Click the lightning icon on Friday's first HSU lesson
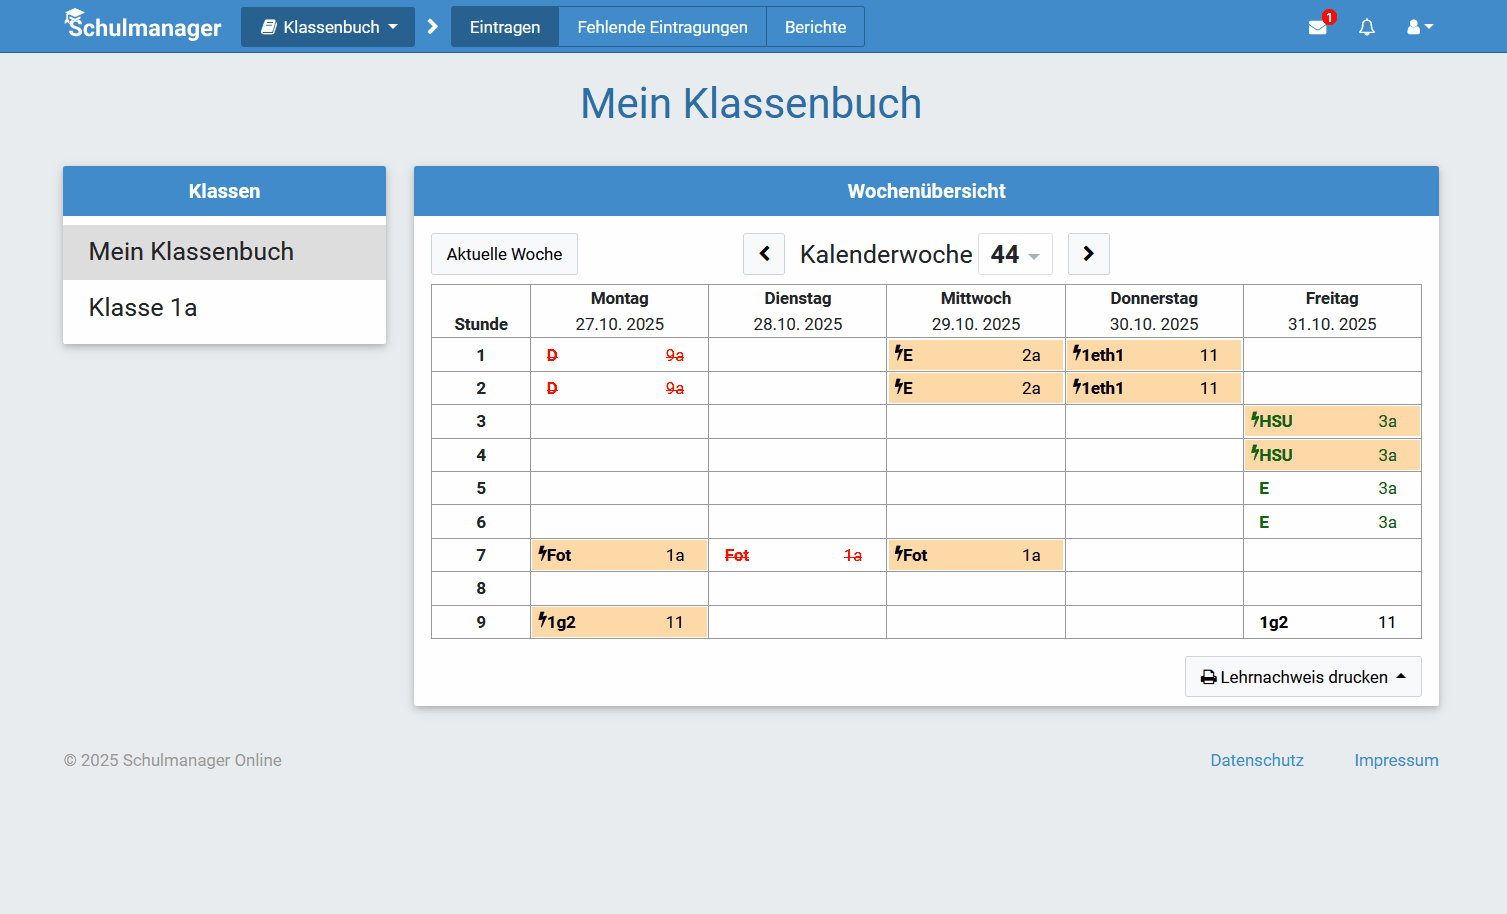Image resolution: width=1507 pixels, height=914 pixels. tap(1254, 420)
